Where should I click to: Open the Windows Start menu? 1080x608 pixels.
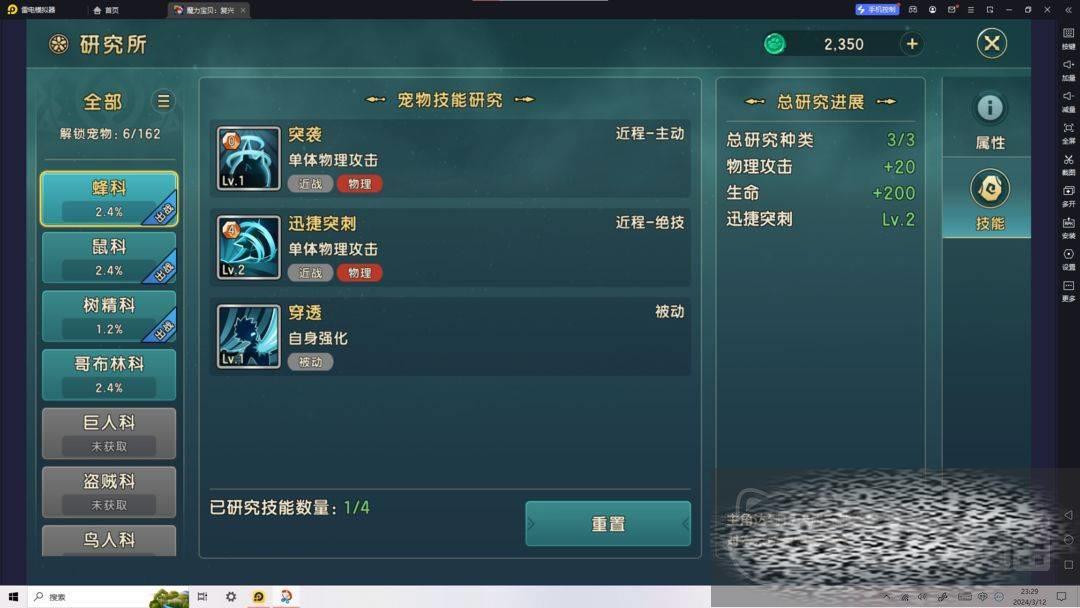click(13, 597)
